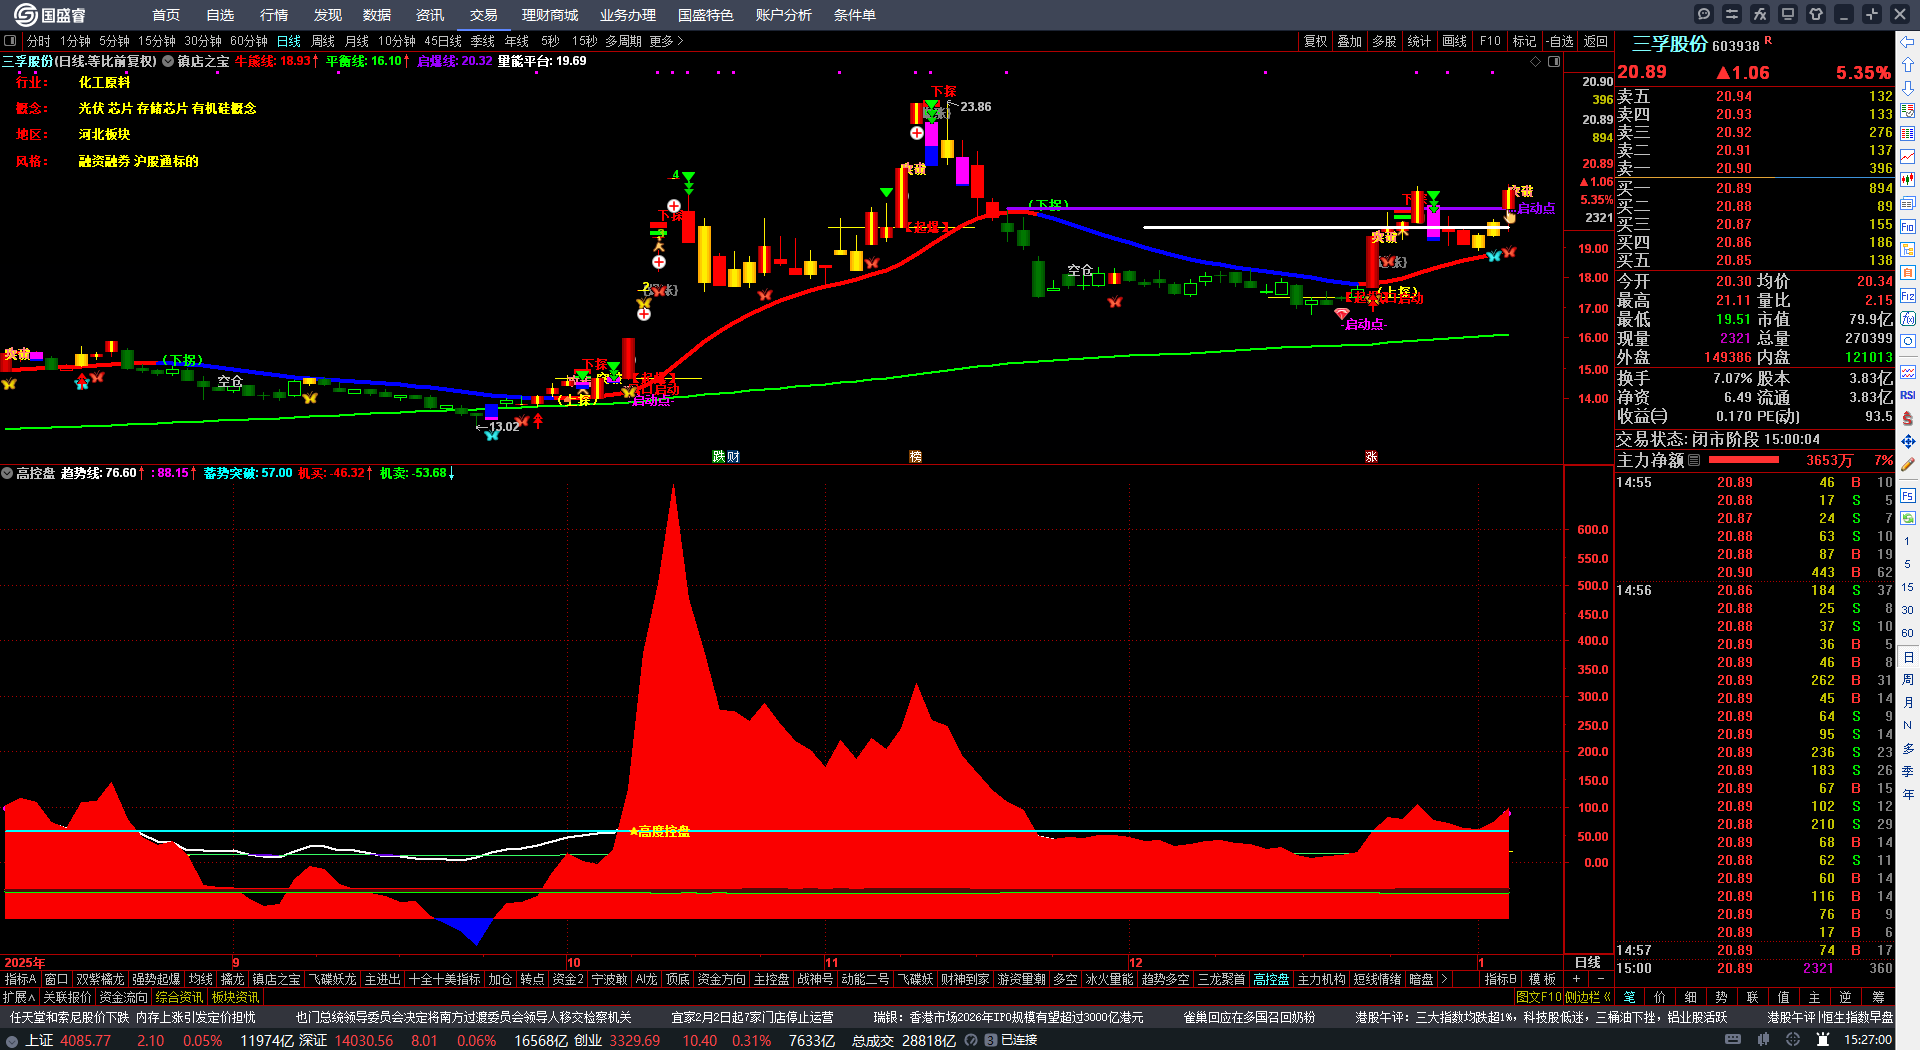The width and height of the screenshot is (1920, 1050).
Task: Toggle 多股 multi-stock view
Action: (1384, 41)
